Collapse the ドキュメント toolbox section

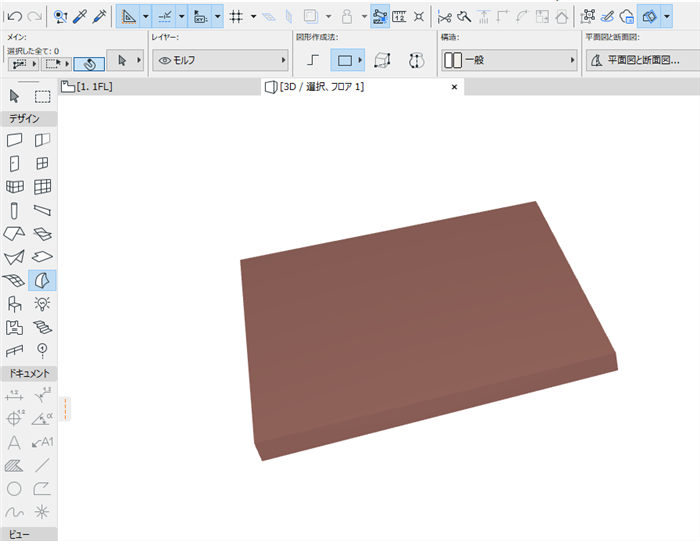(29, 374)
